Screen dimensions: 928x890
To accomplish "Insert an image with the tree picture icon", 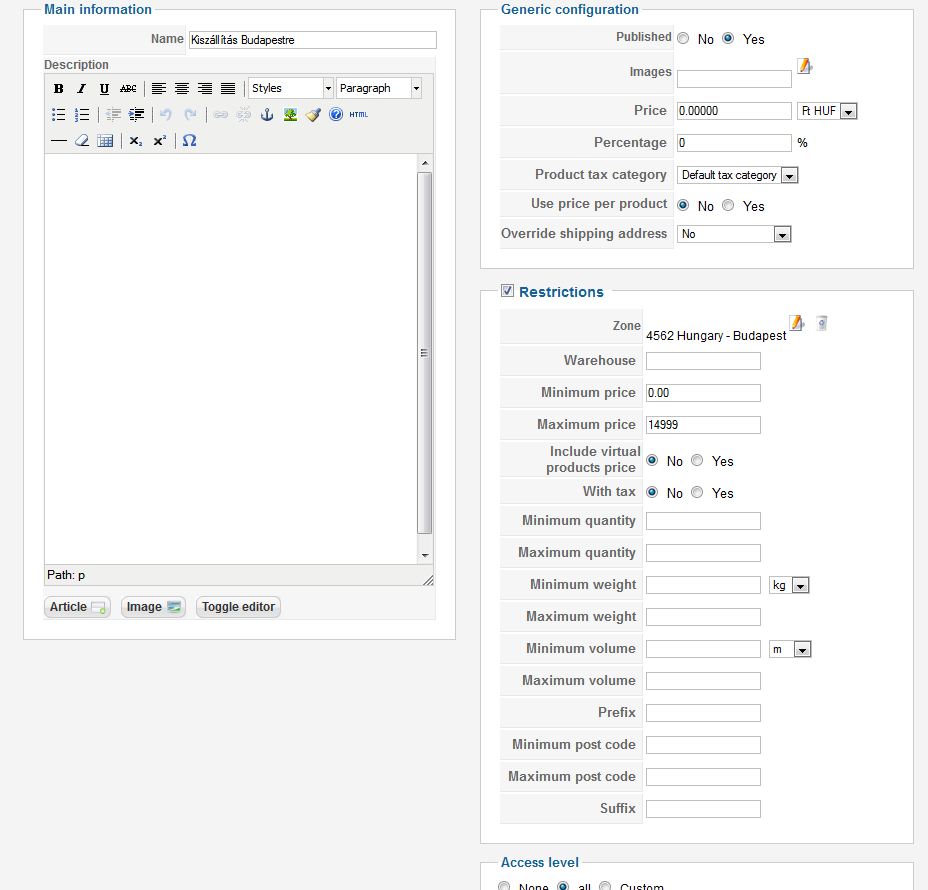I will point(290,115).
